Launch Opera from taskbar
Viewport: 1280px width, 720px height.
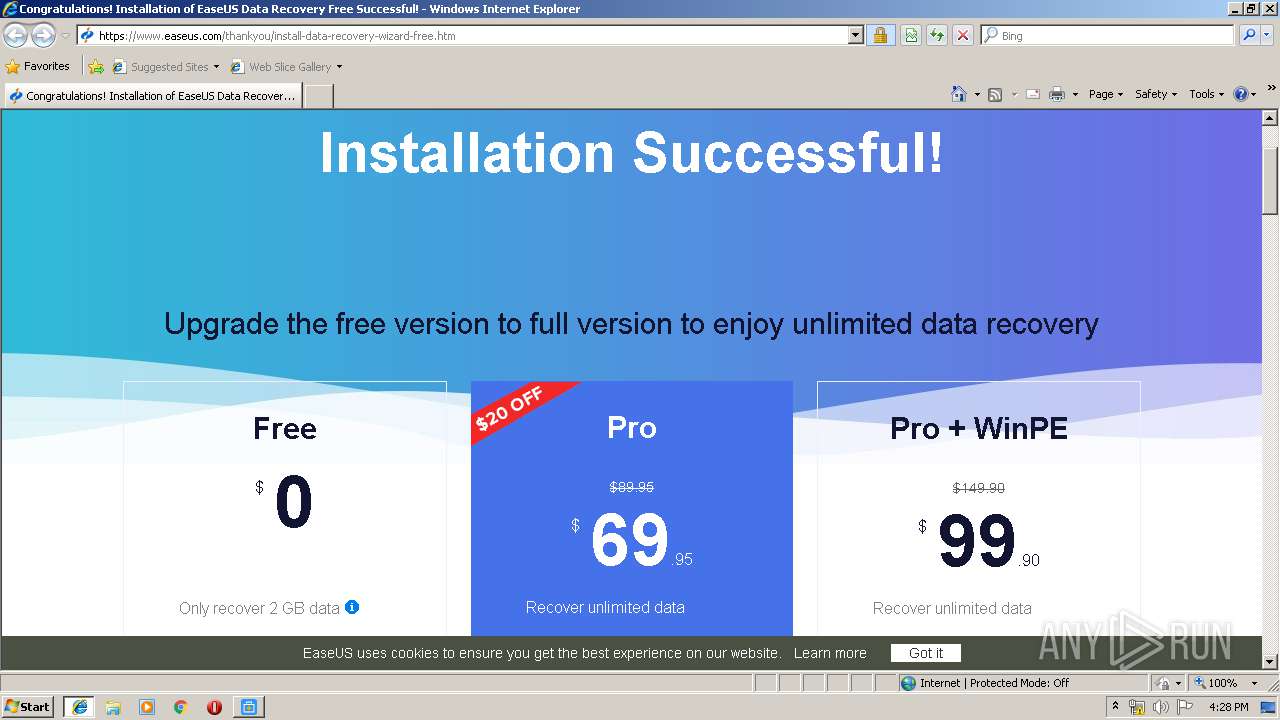pos(214,706)
